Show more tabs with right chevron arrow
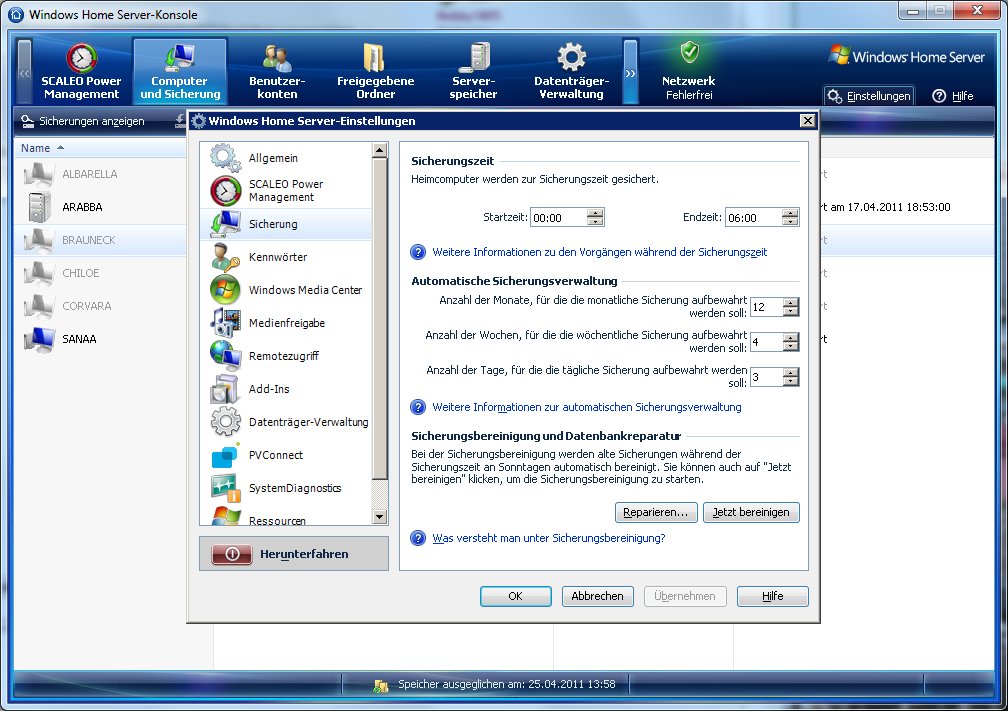Viewport: 1008px width, 711px height. [631, 72]
